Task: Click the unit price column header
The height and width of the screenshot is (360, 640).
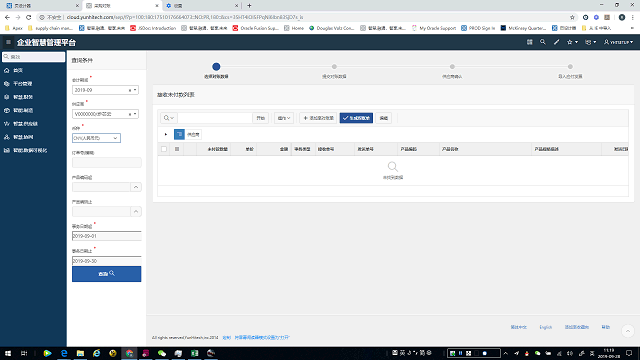Action: pyautogui.click(x=249, y=149)
